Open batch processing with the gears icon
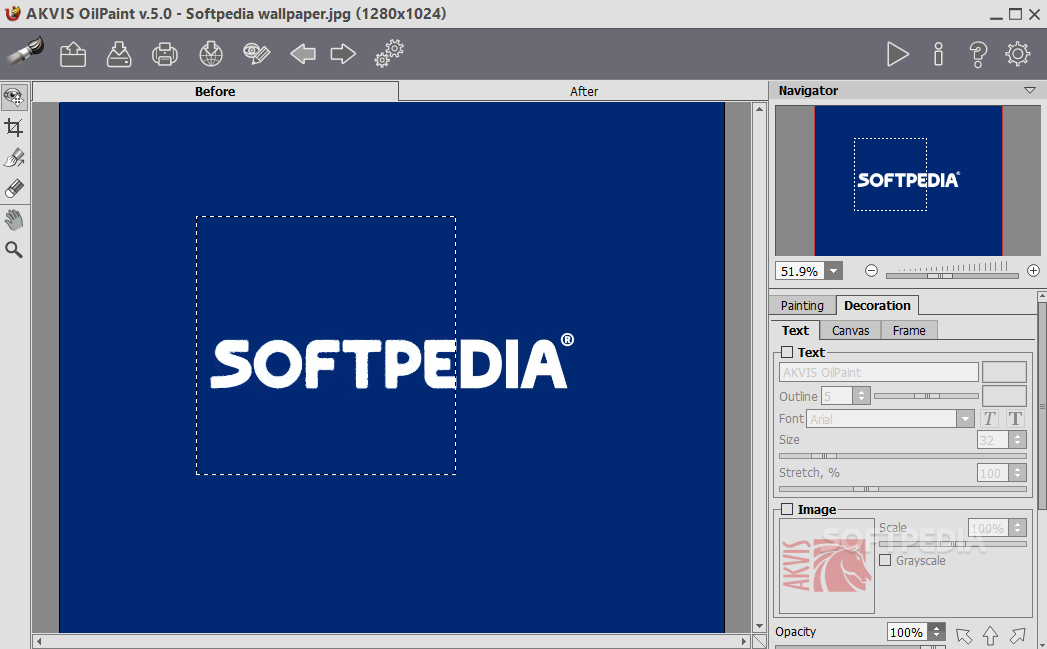The width and height of the screenshot is (1047, 649). click(389, 53)
